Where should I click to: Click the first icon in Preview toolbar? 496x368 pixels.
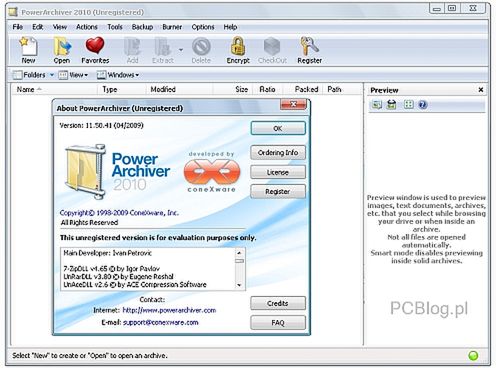pos(377,105)
